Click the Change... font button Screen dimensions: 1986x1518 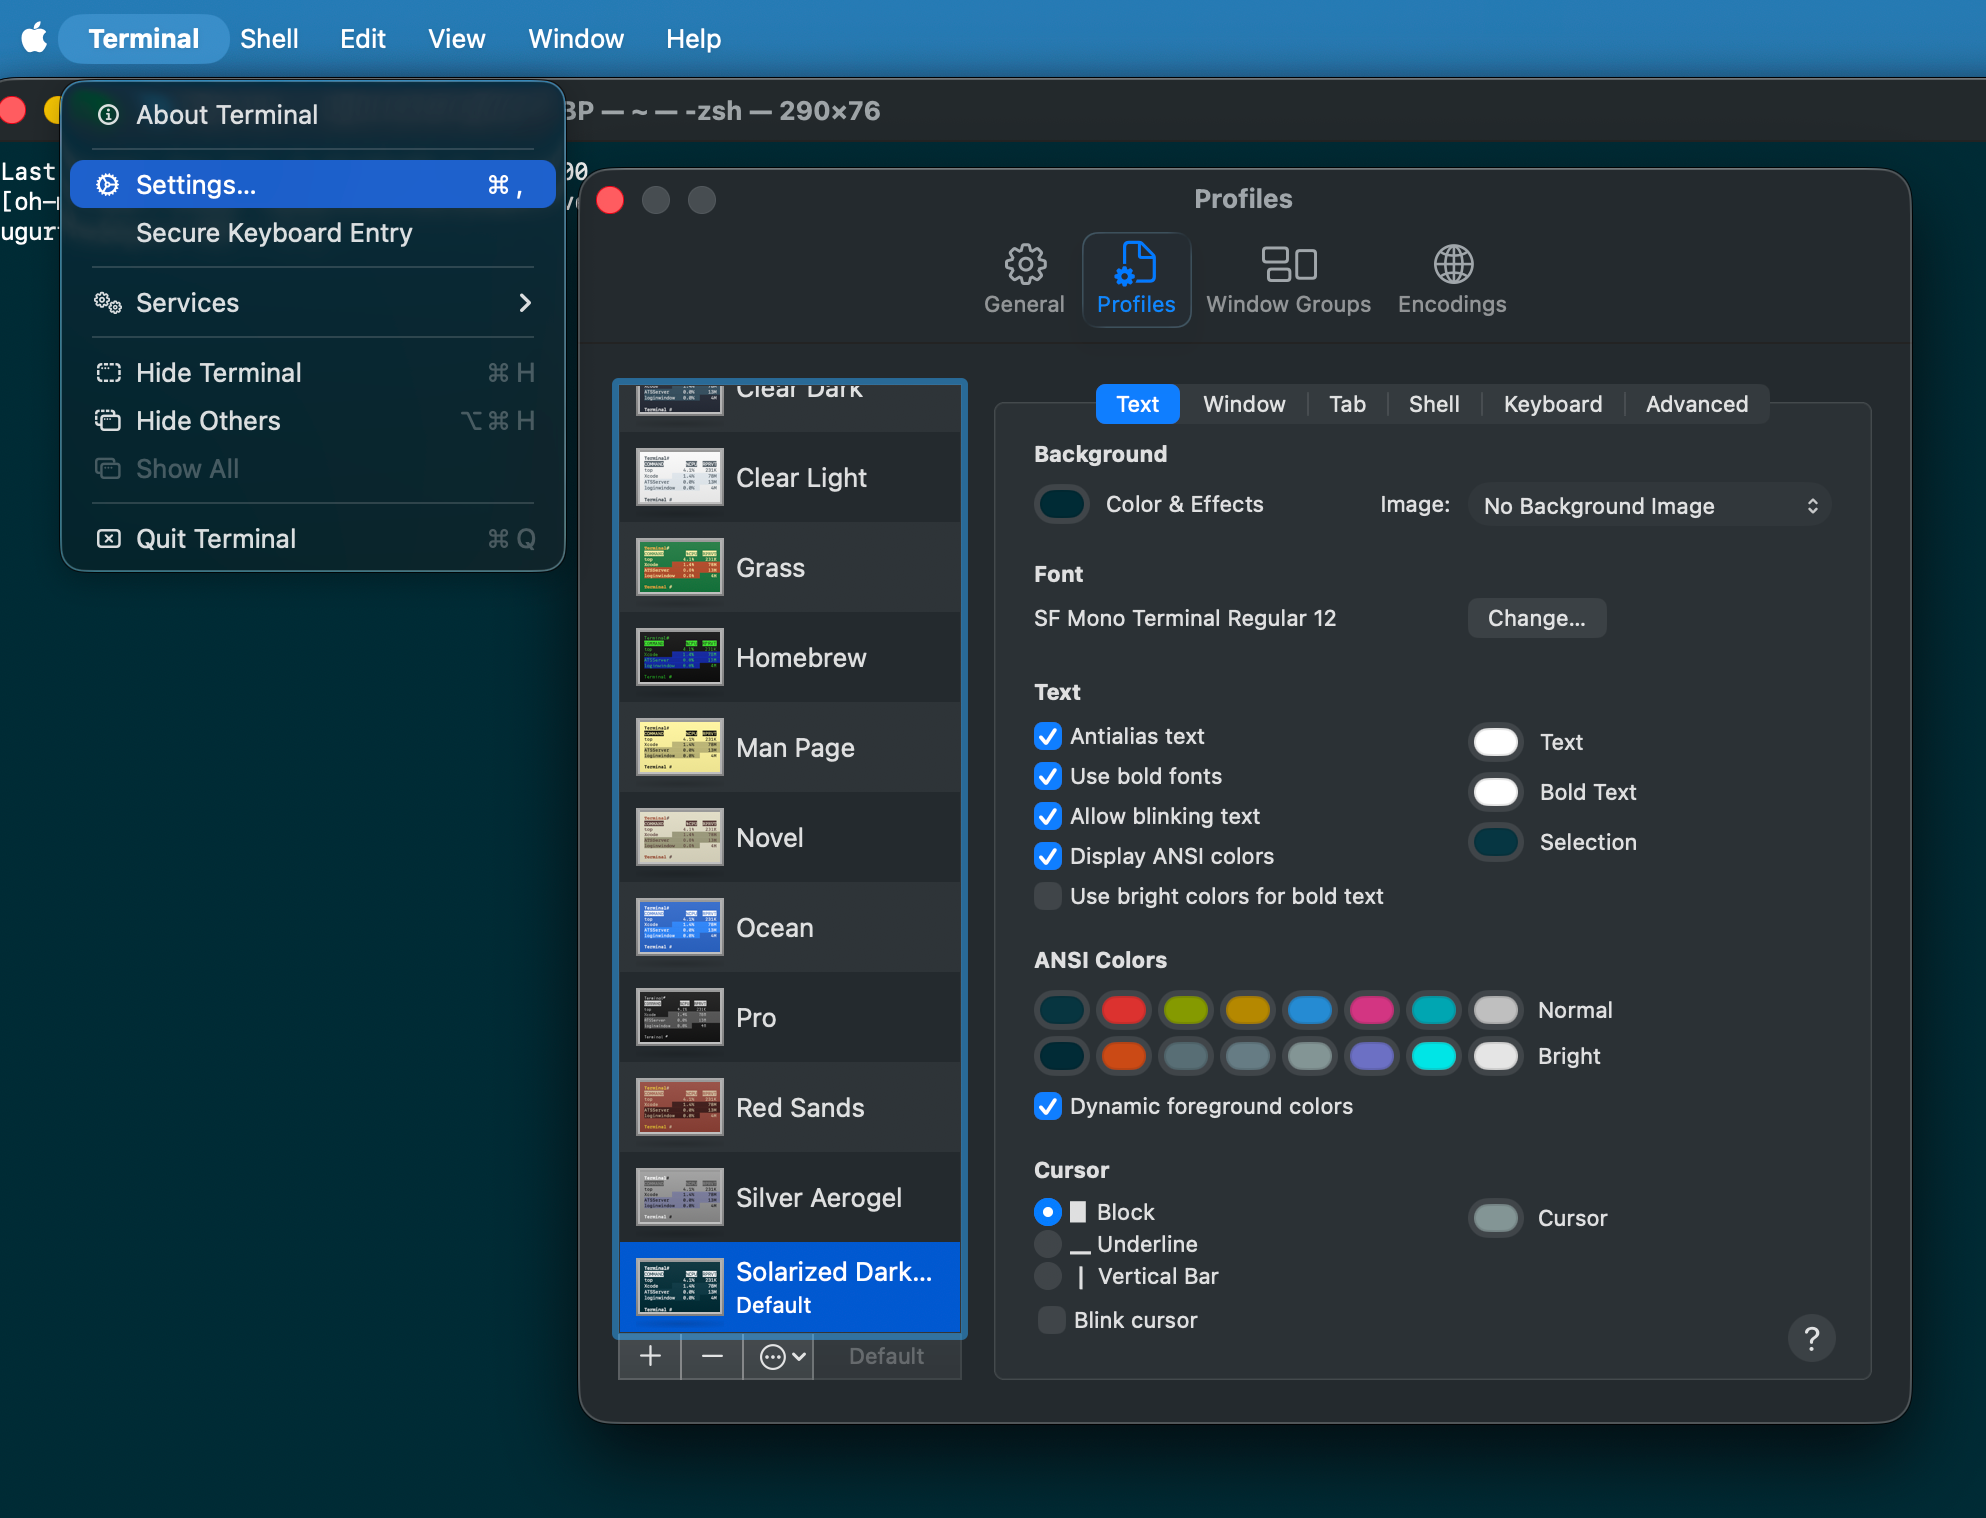[1536, 618]
